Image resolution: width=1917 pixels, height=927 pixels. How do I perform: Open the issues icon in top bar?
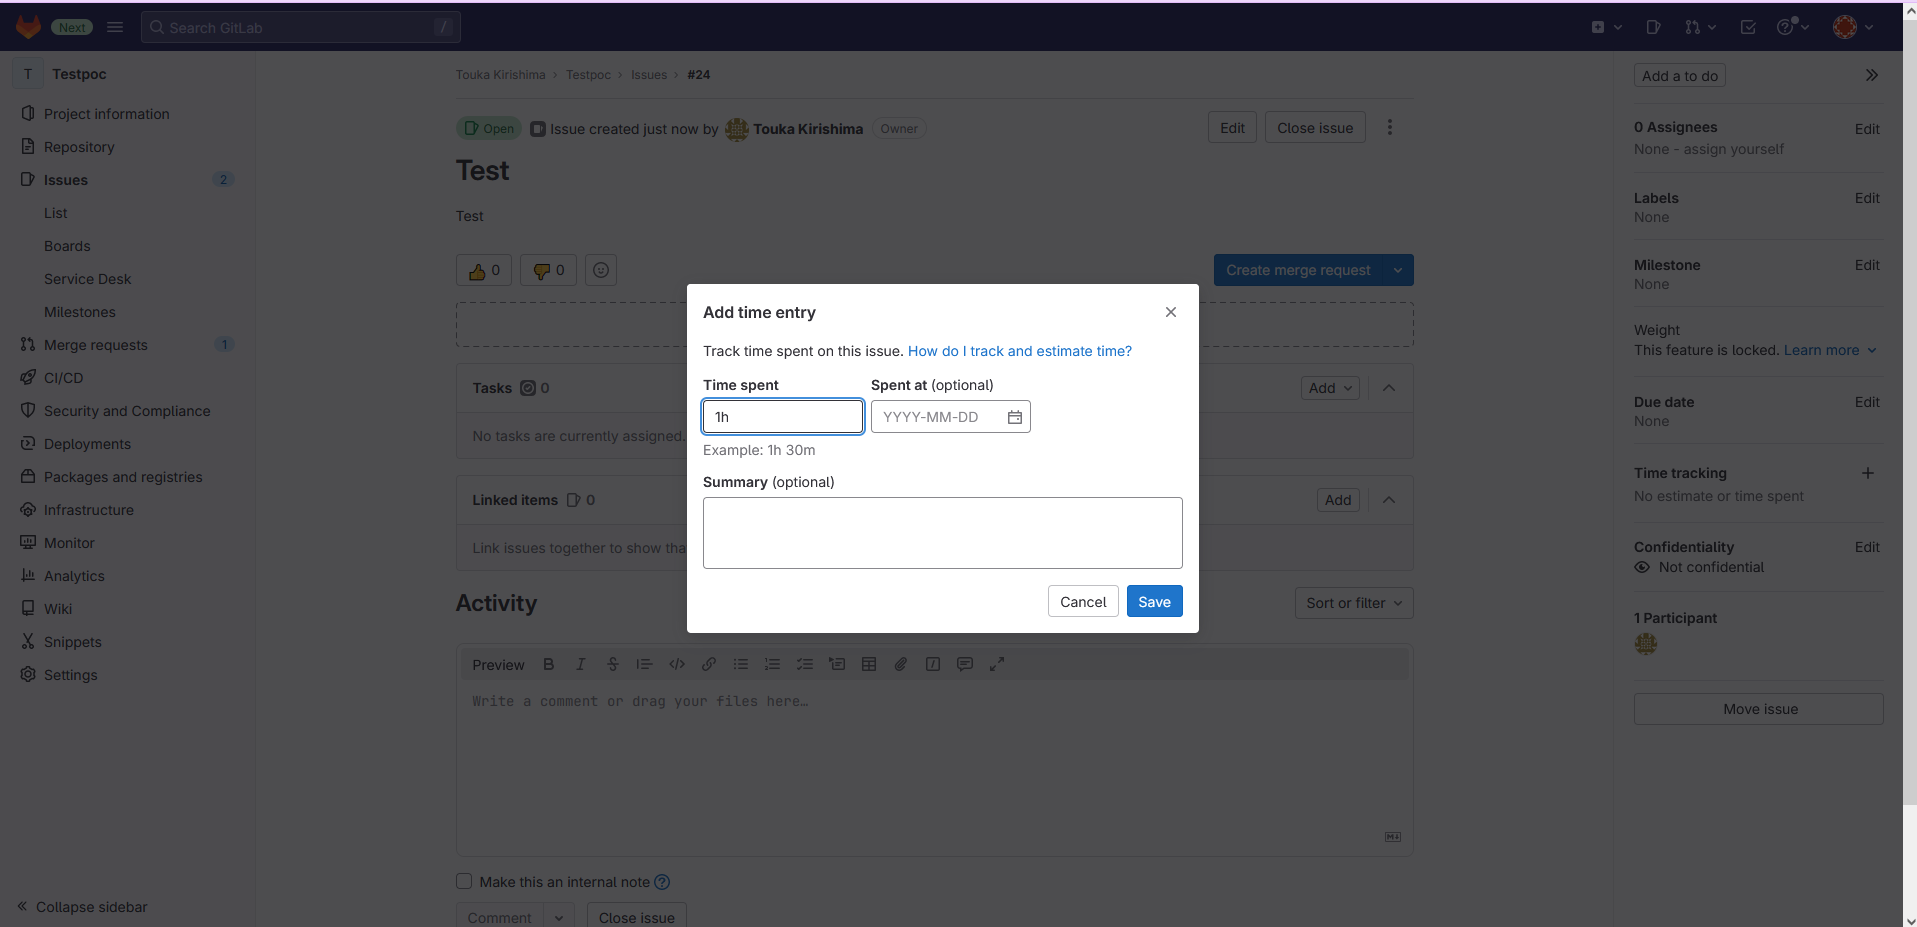pyautogui.click(x=1653, y=27)
